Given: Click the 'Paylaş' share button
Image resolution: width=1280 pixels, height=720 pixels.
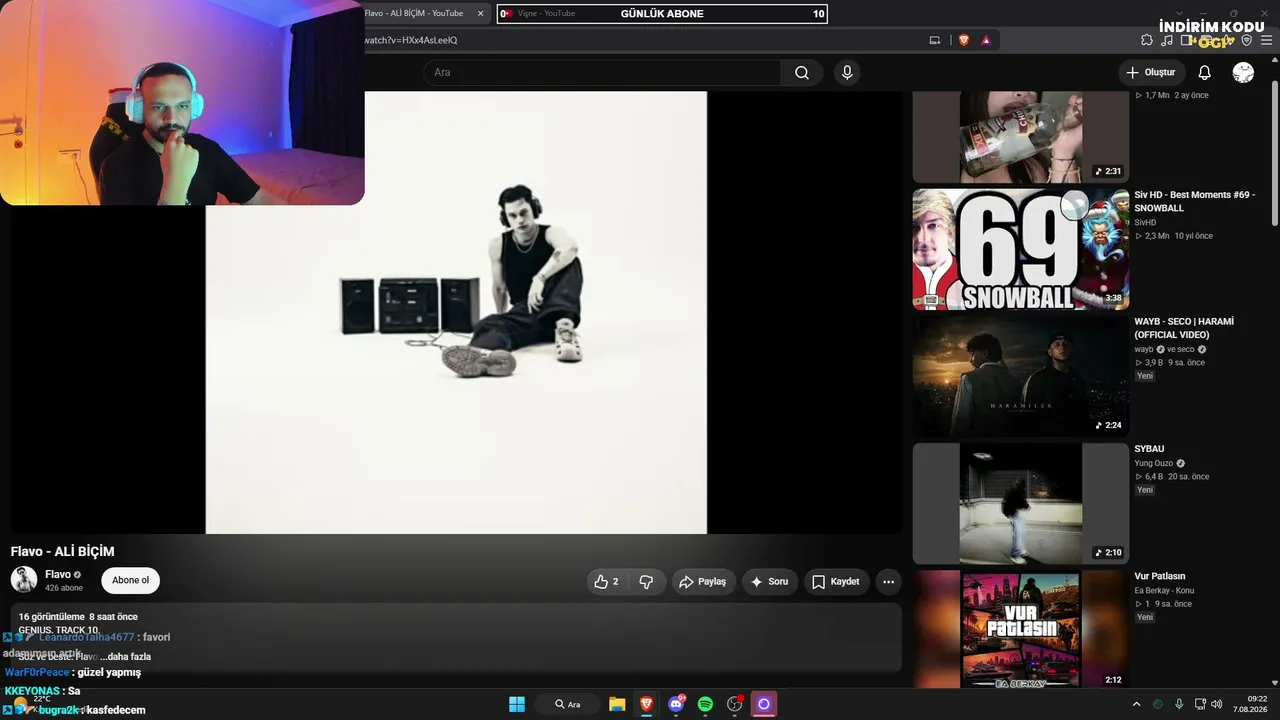Looking at the screenshot, I should pos(702,582).
